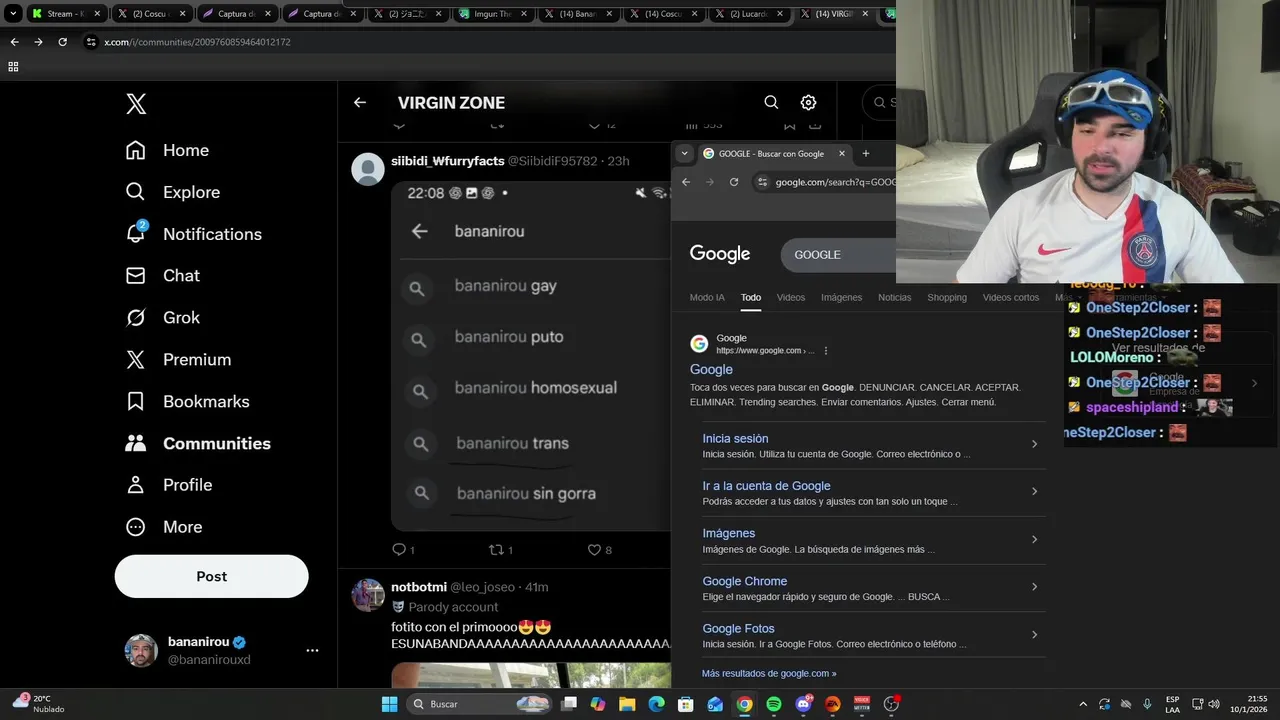1280x720 pixels.
Task: Open VIRGIN ZONE community settings gear
Action: click(808, 102)
